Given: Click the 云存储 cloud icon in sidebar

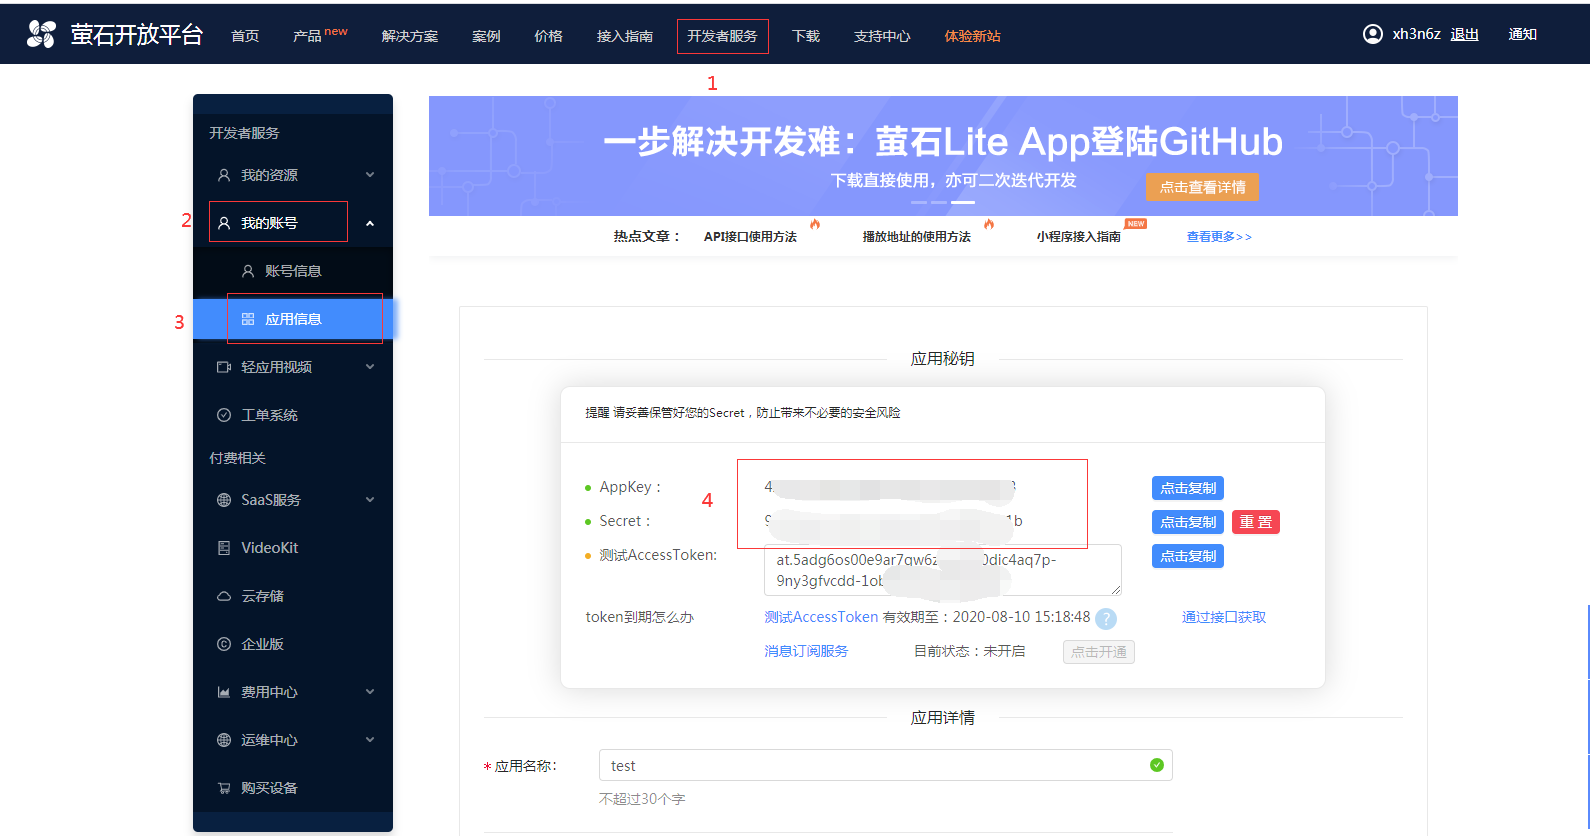Looking at the screenshot, I should click(x=224, y=596).
